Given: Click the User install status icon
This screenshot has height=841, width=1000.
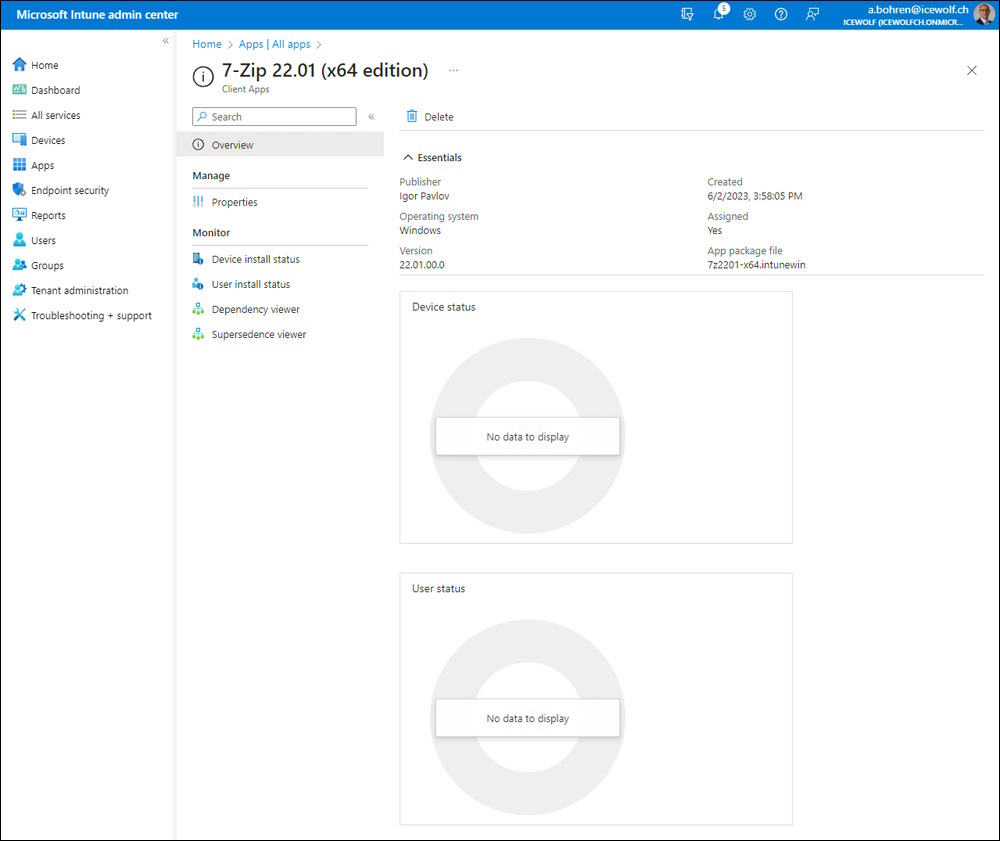Looking at the screenshot, I should pos(198,284).
